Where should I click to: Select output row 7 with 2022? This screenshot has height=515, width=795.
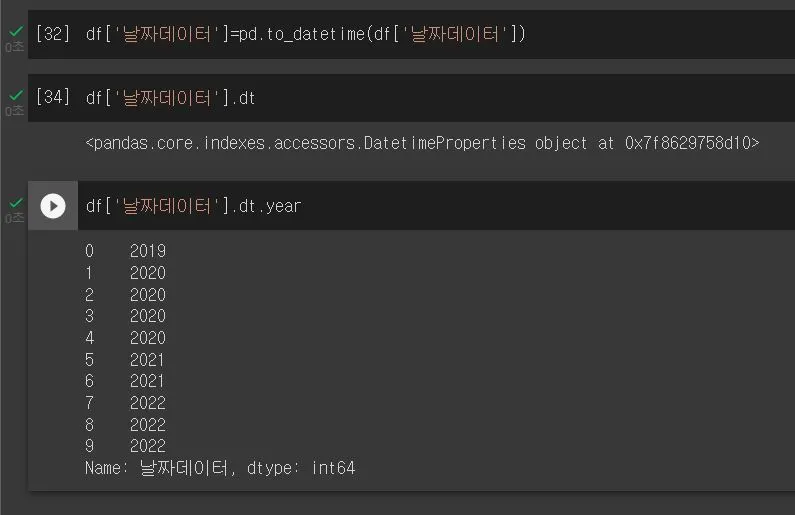coord(125,403)
